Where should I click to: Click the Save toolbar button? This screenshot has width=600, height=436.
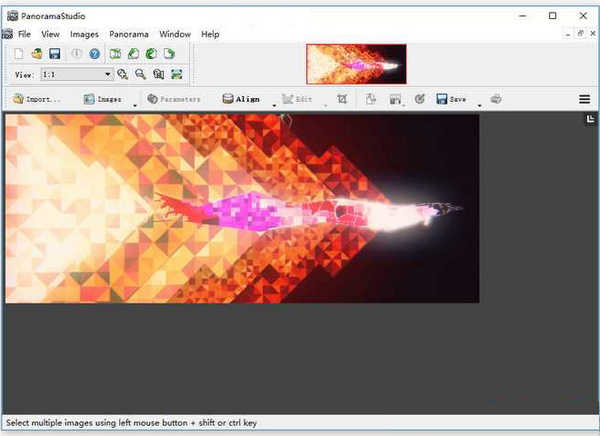452,99
